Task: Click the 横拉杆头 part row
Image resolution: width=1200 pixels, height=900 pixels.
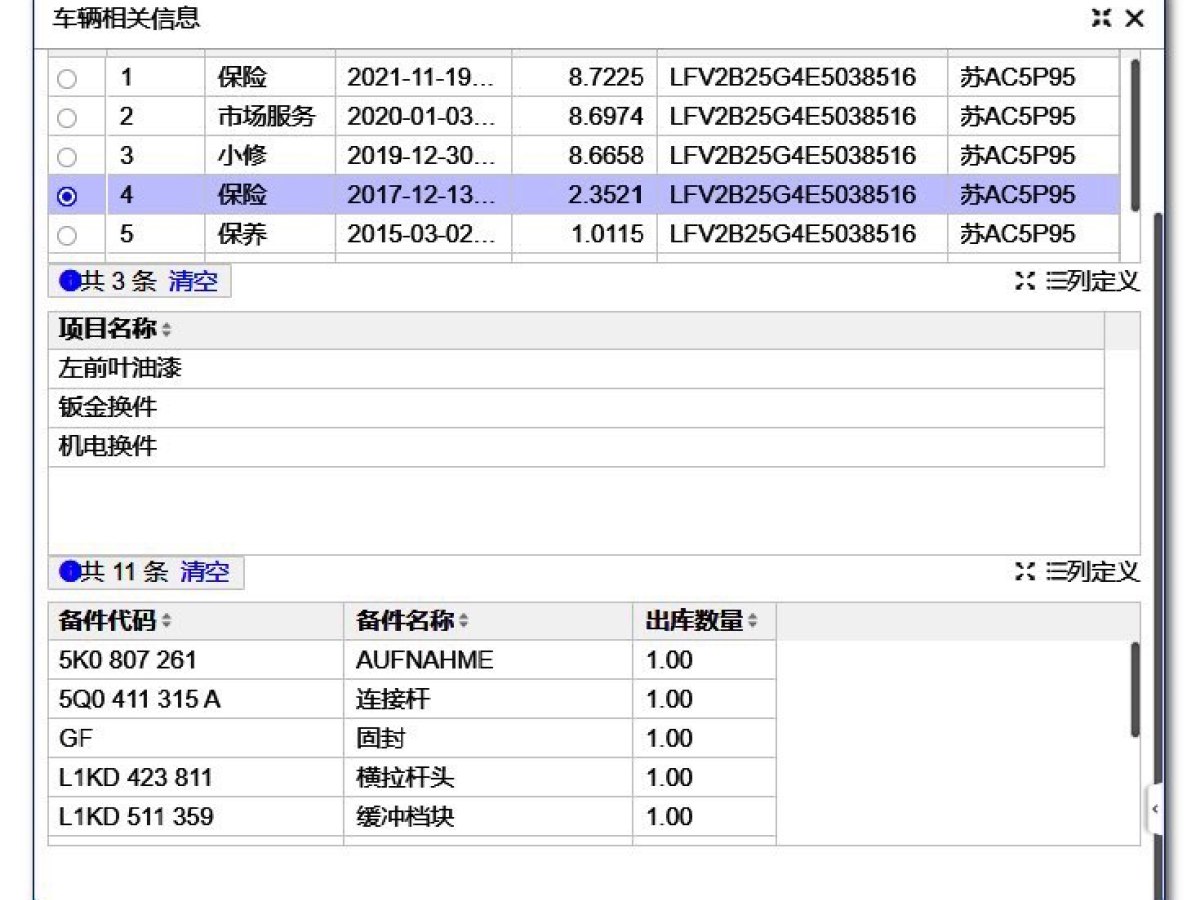Action: [x=405, y=778]
